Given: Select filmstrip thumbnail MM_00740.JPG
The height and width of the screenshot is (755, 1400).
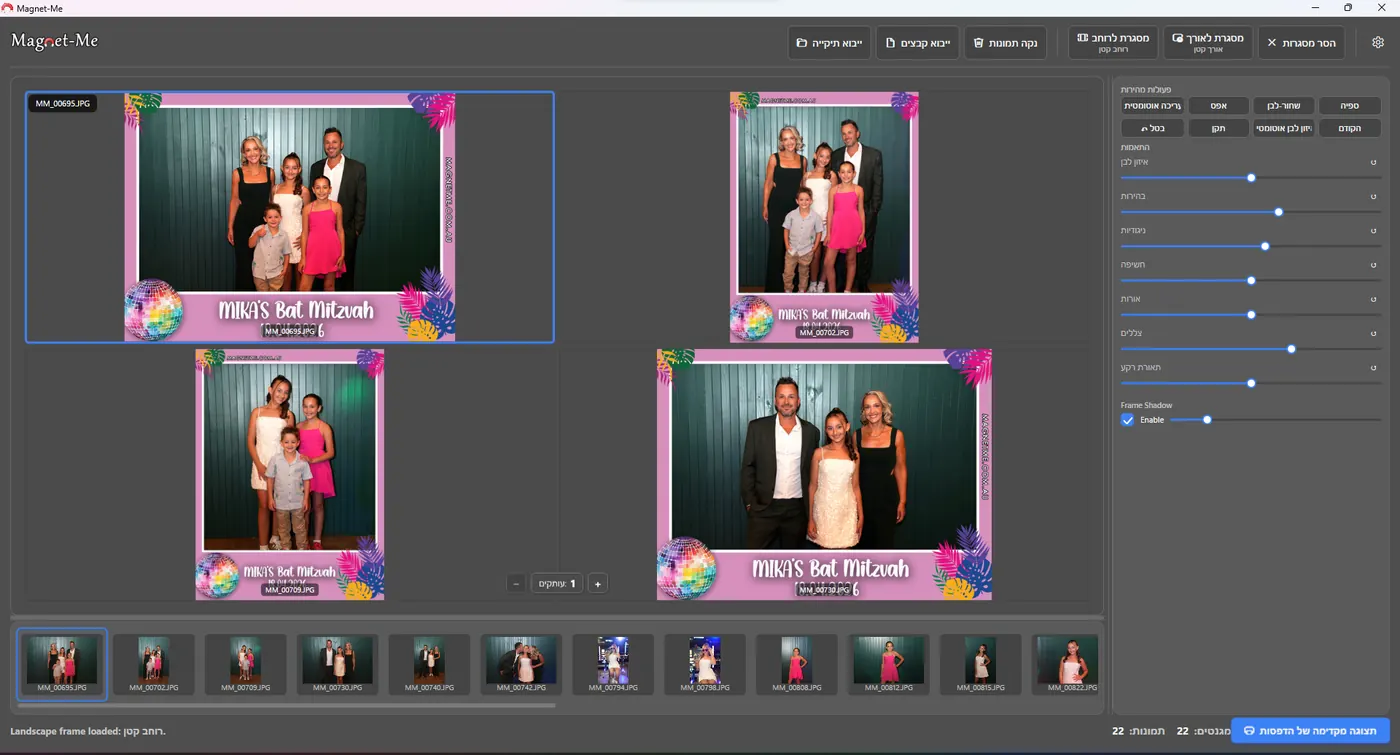Looking at the screenshot, I should tap(430, 664).
